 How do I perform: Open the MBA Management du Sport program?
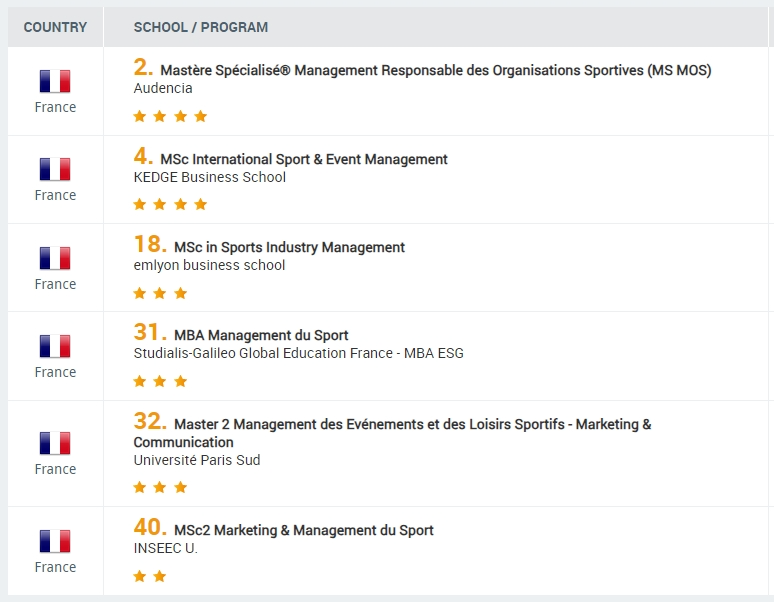point(261,335)
